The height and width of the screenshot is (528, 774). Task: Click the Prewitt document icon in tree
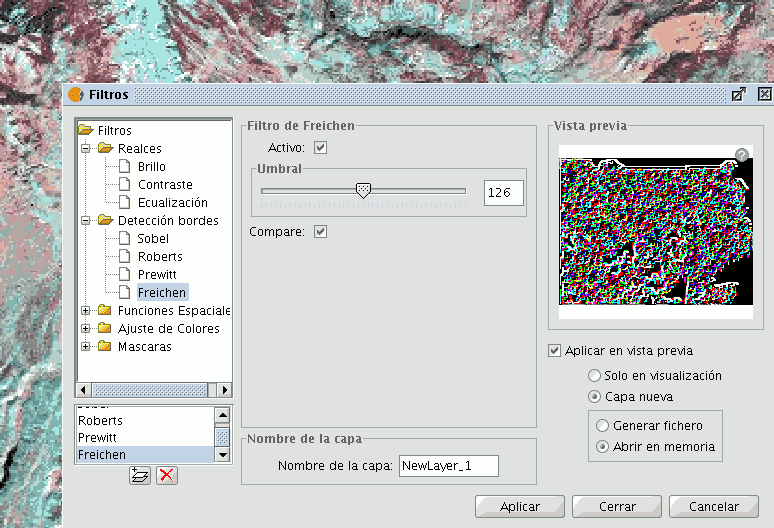point(125,274)
